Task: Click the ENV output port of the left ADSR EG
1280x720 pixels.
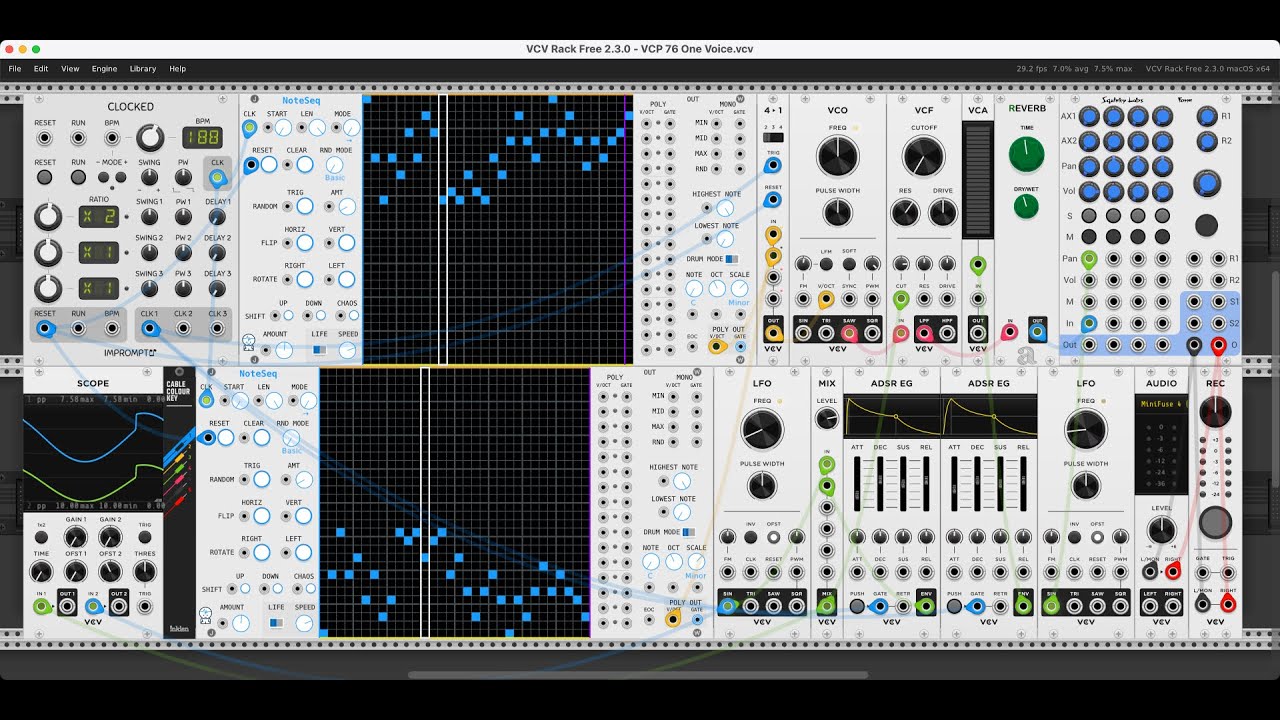Action: pos(926,605)
